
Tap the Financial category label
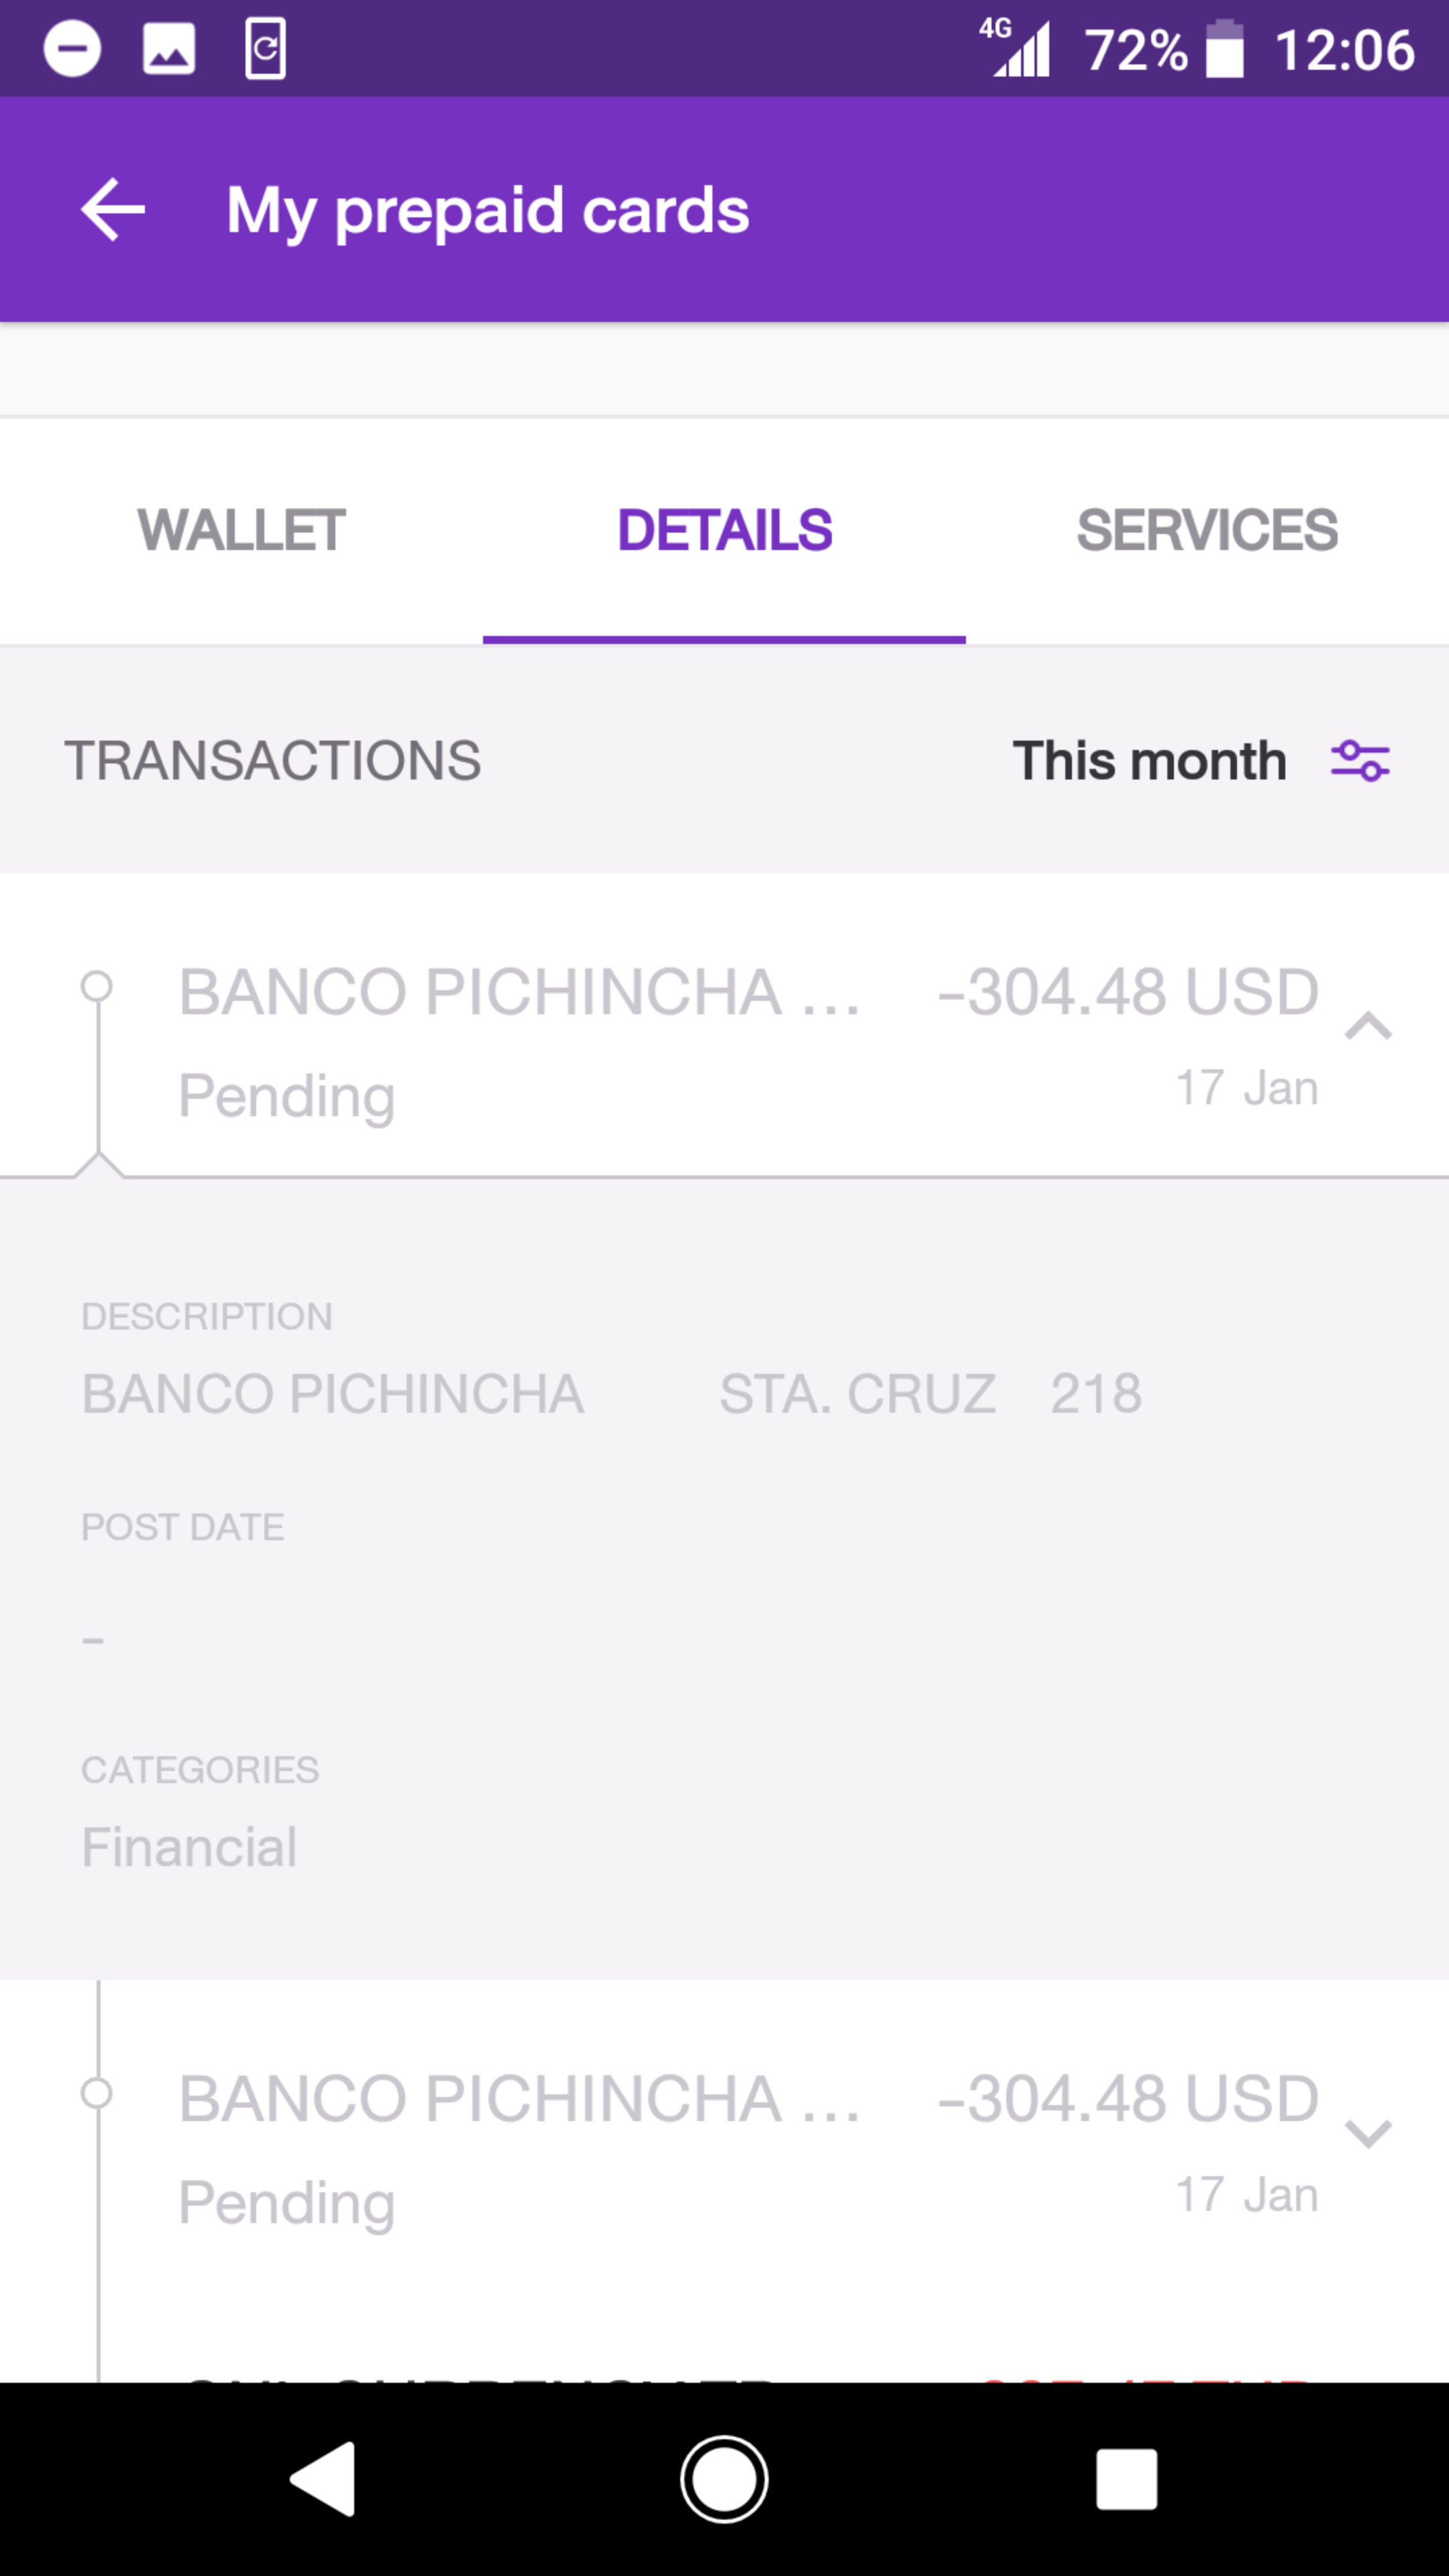tap(189, 1846)
